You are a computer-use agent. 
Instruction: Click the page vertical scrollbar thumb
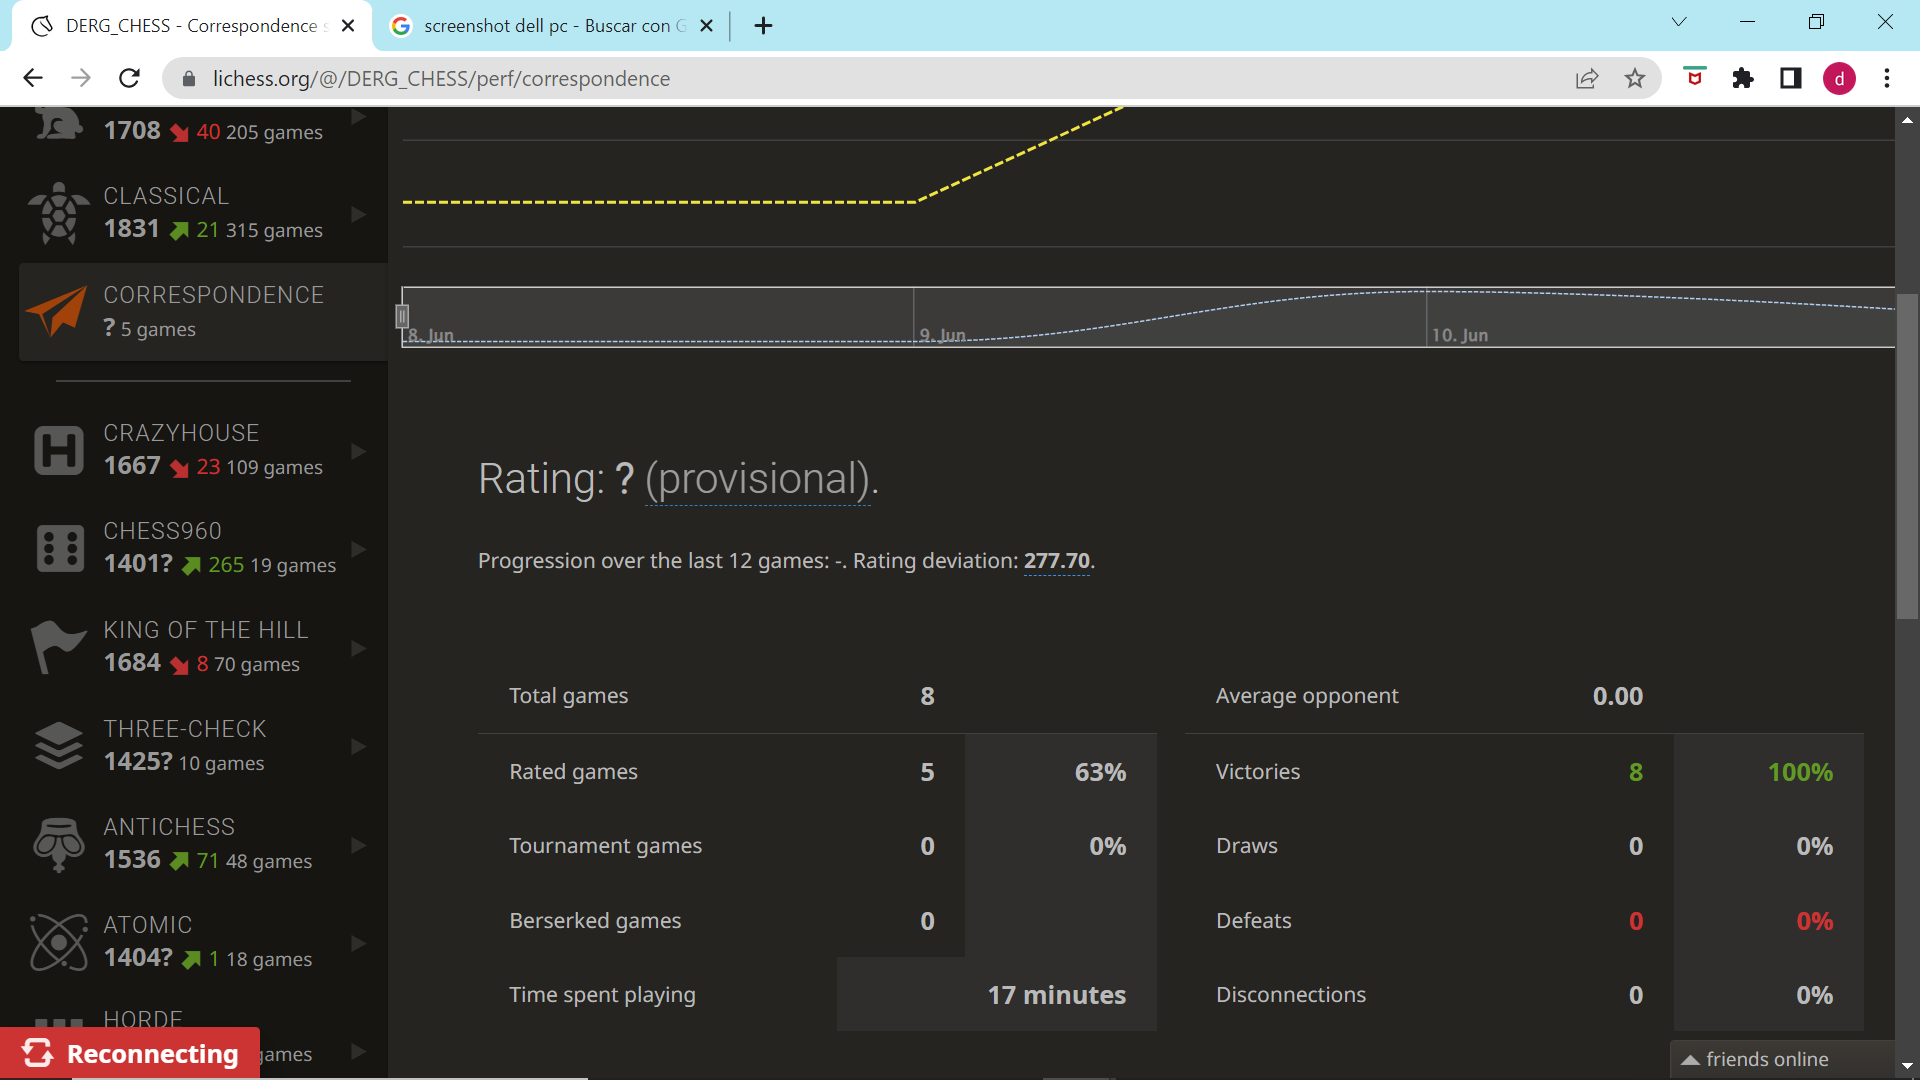[1907, 456]
